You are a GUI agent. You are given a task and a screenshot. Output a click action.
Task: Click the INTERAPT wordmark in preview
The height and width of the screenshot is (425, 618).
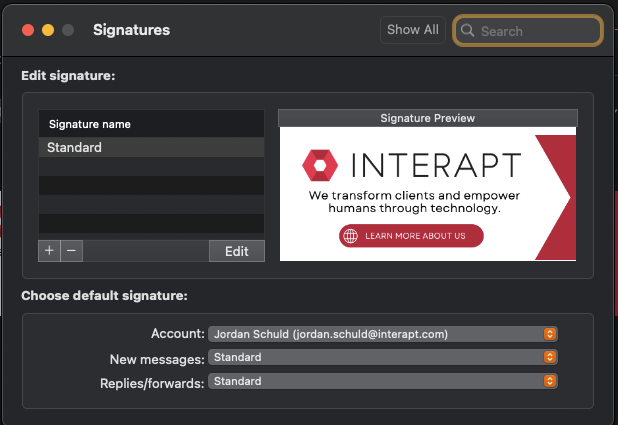pyautogui.click(x=435, y=165)
